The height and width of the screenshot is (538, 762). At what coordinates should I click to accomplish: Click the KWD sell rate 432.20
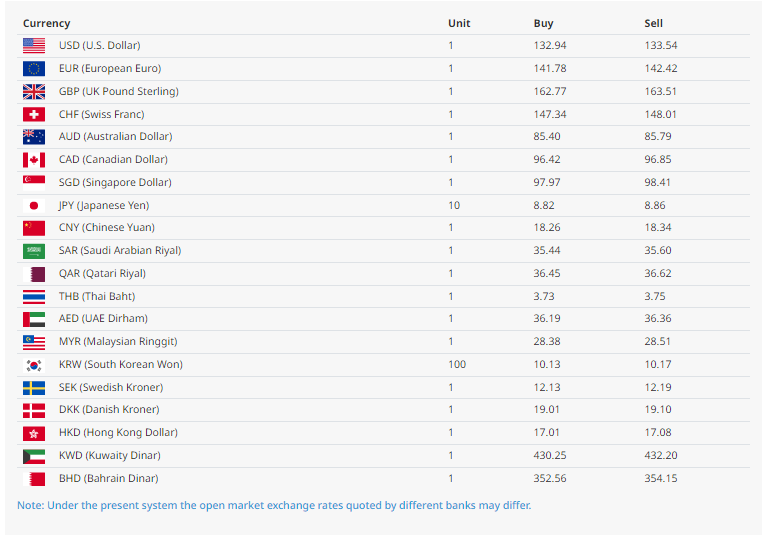pyautogui.click(x=660, y=456)
